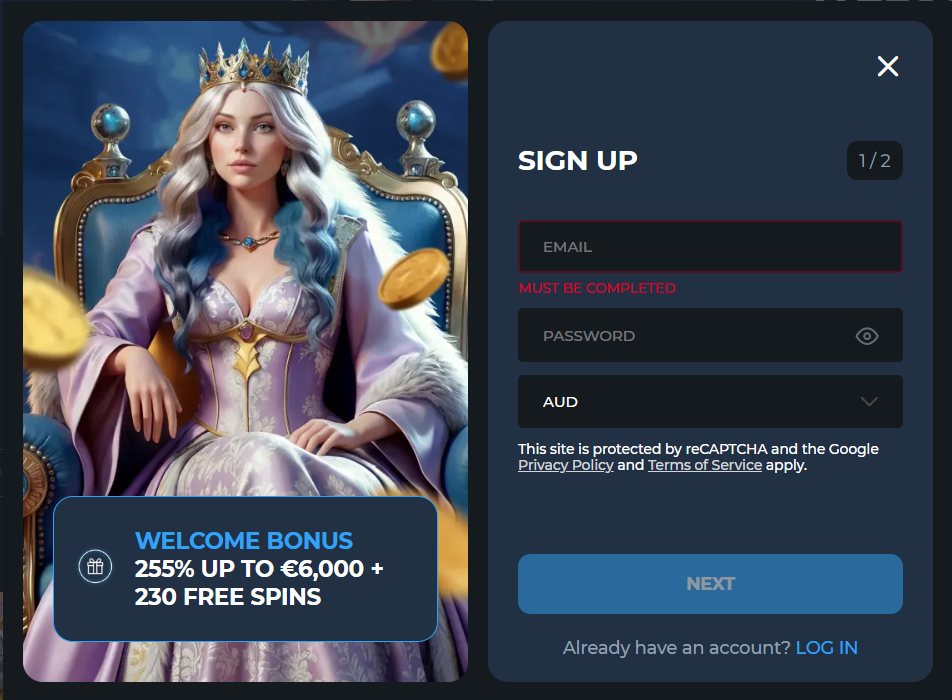
Task: Click the NEXT button
Action: (710, 583)
